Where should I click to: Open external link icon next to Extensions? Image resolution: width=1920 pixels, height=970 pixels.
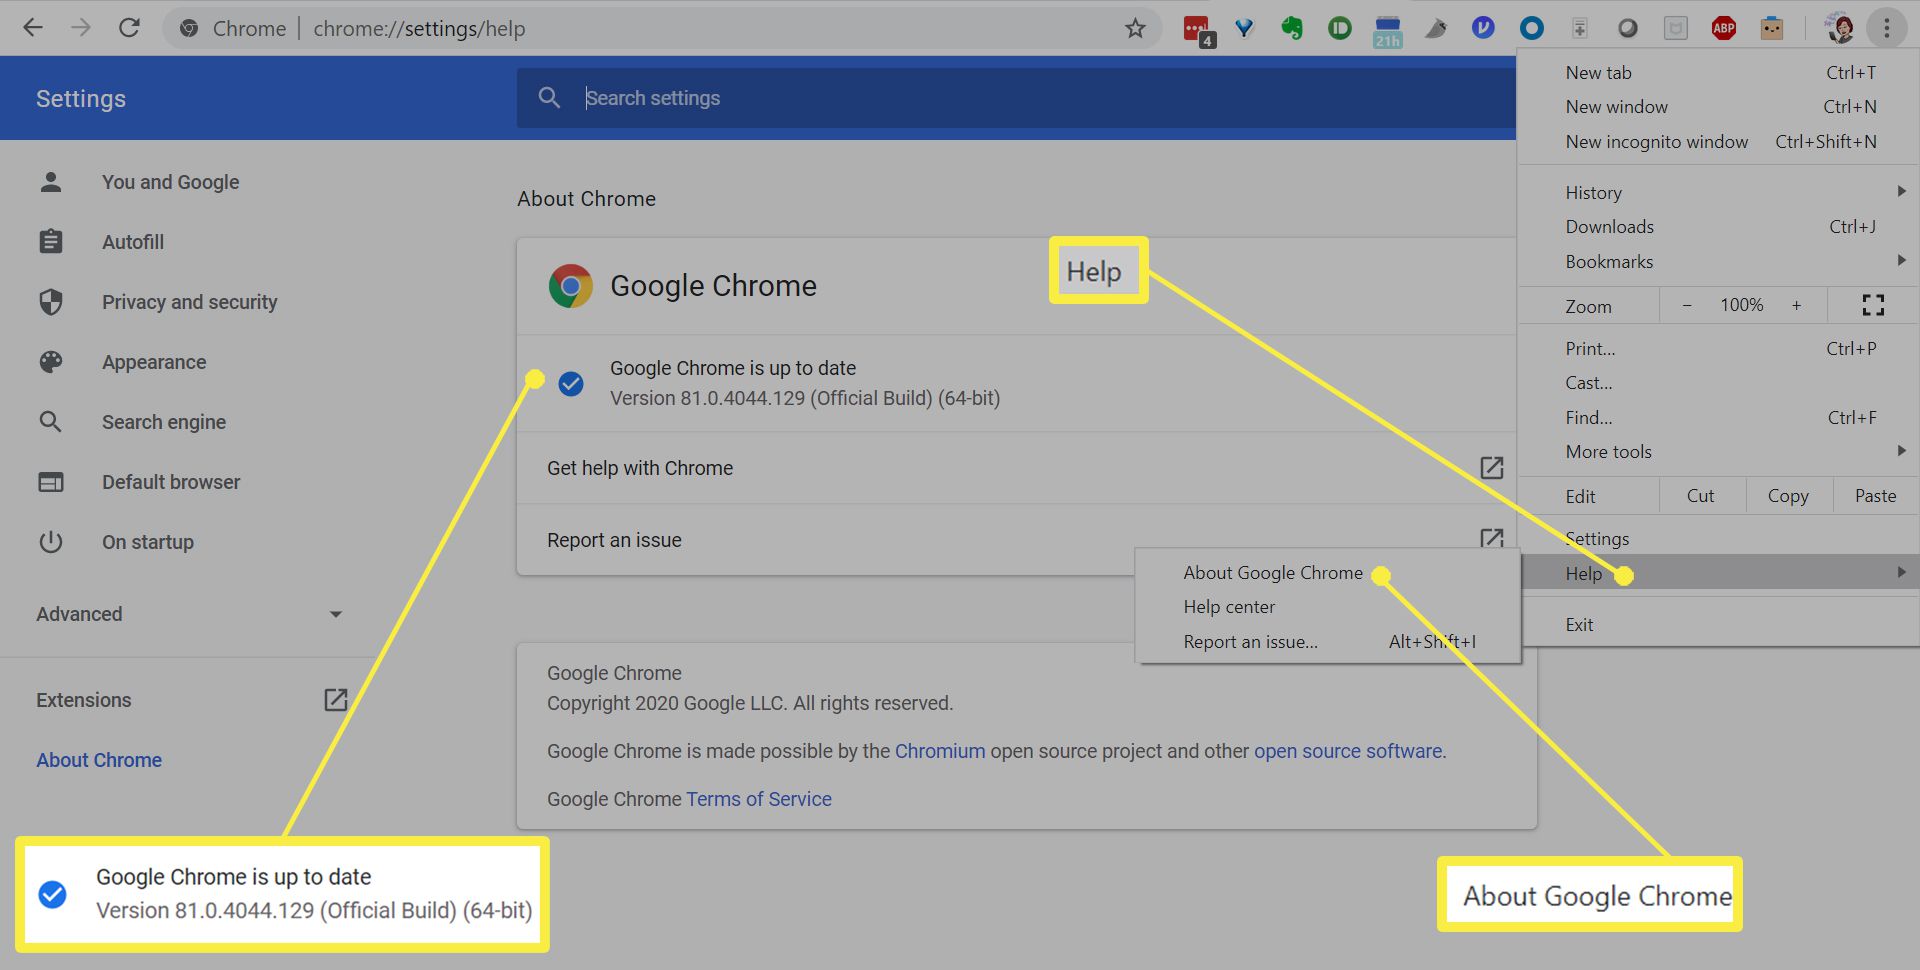(x=336, y=700)
